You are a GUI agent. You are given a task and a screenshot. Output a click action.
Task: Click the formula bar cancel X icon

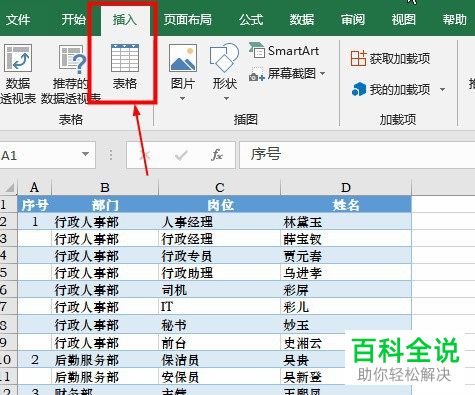tap(145, 155)
